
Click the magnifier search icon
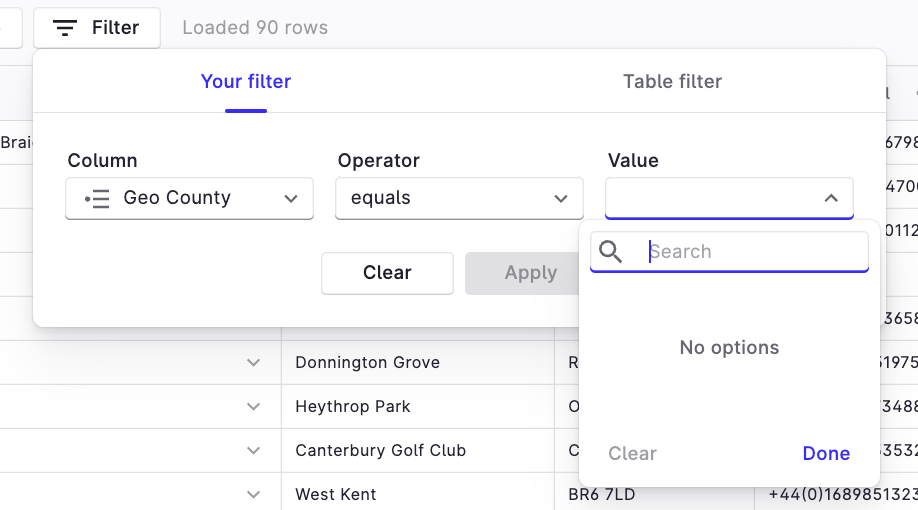click(x=611, y=252)
